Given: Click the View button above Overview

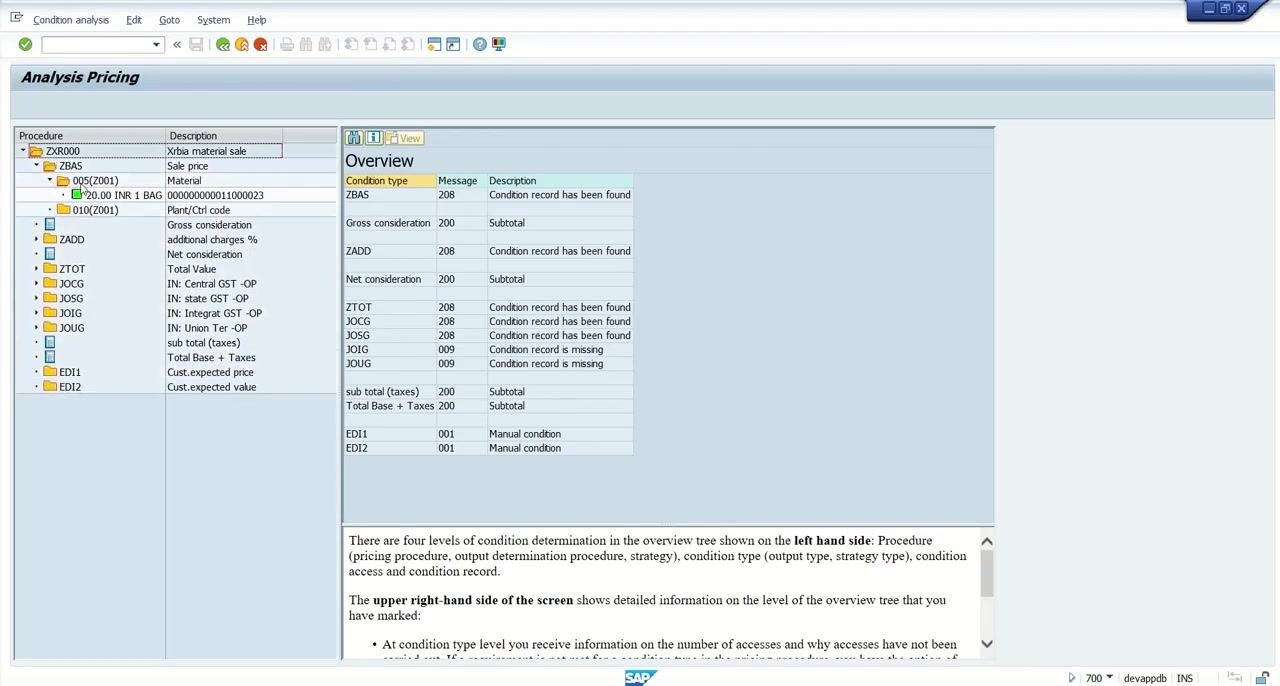Looking at the screenshot, I should (405, 138).
